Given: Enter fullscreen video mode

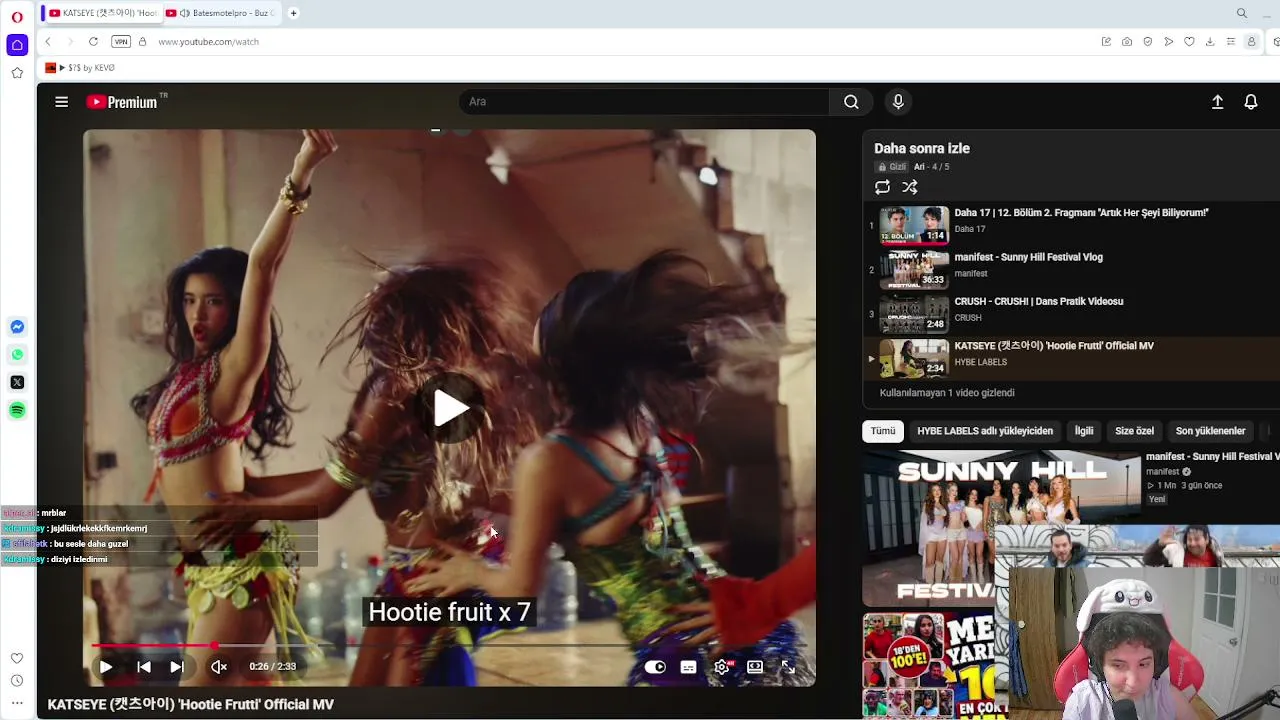Looking at the screenshot, I should click(788, 667).
